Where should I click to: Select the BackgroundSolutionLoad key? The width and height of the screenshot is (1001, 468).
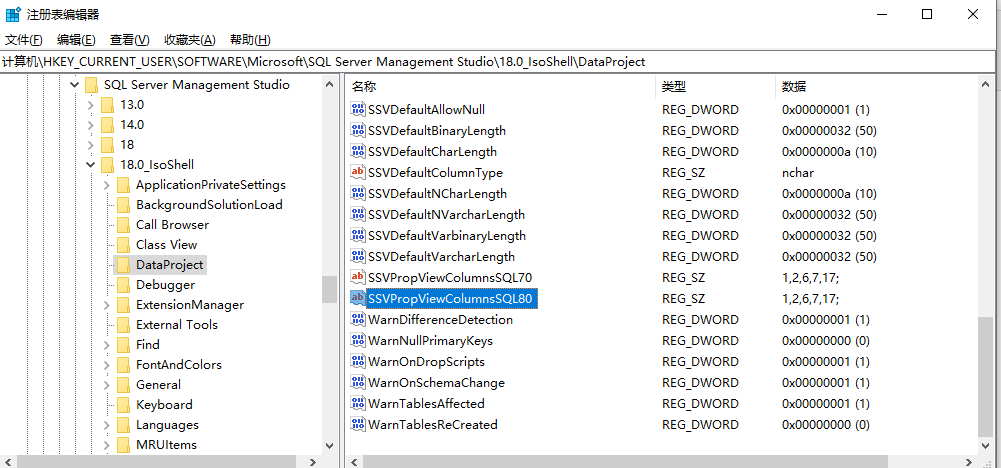(x=209, y=205)
